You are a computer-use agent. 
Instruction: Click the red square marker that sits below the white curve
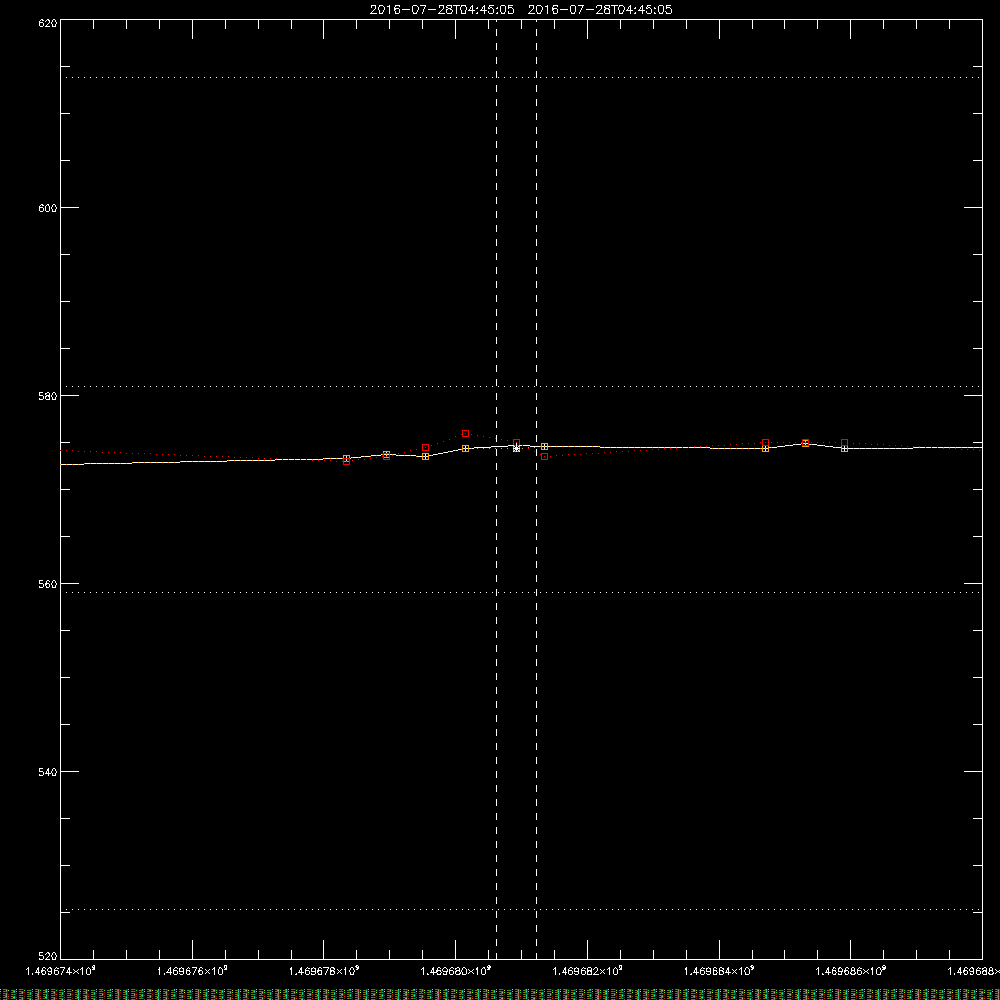point(544,457)
